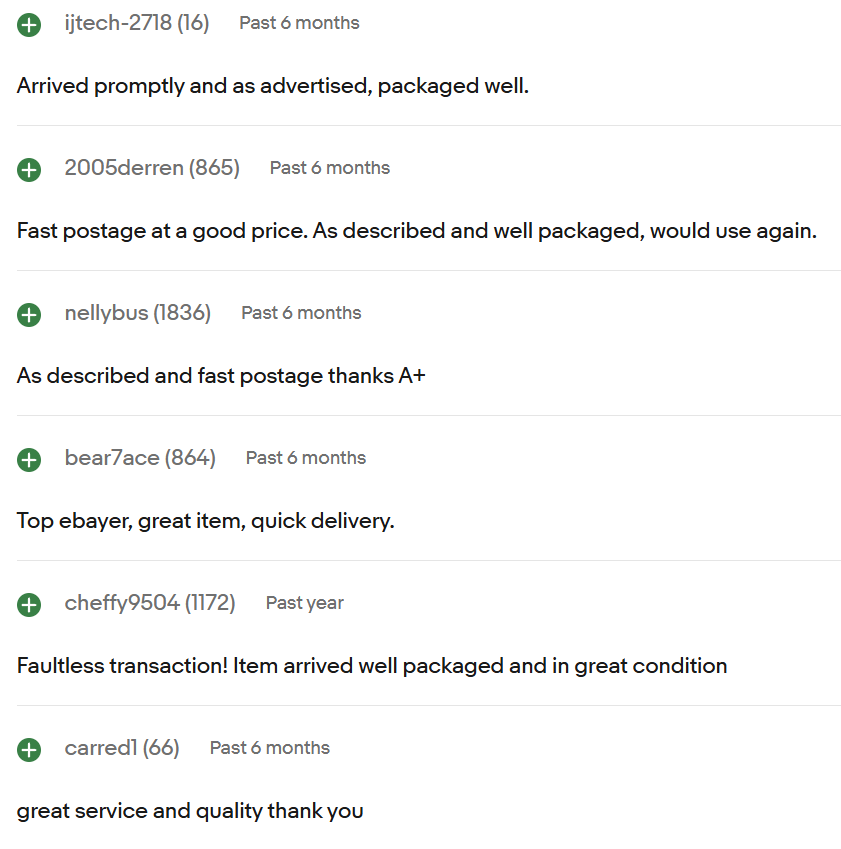Click green plus icon next to 2005derren
Viewport: 841px width, 849px height.
coord(29,170)
